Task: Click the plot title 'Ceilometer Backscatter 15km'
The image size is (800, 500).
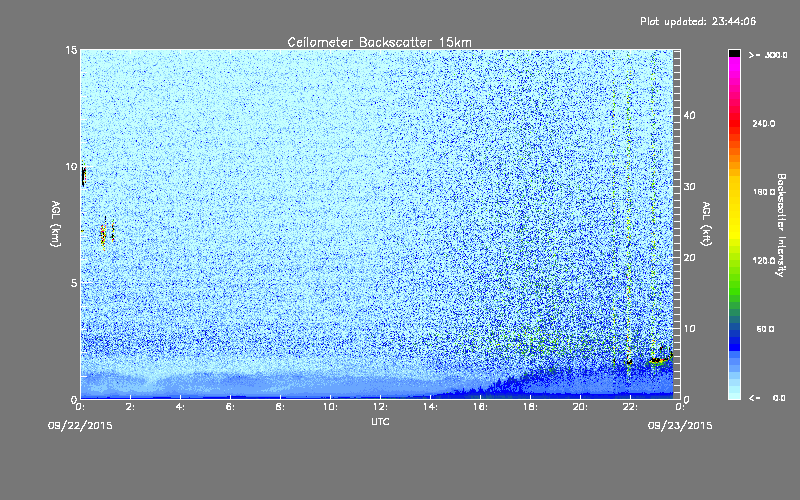Action: (379, 42)
